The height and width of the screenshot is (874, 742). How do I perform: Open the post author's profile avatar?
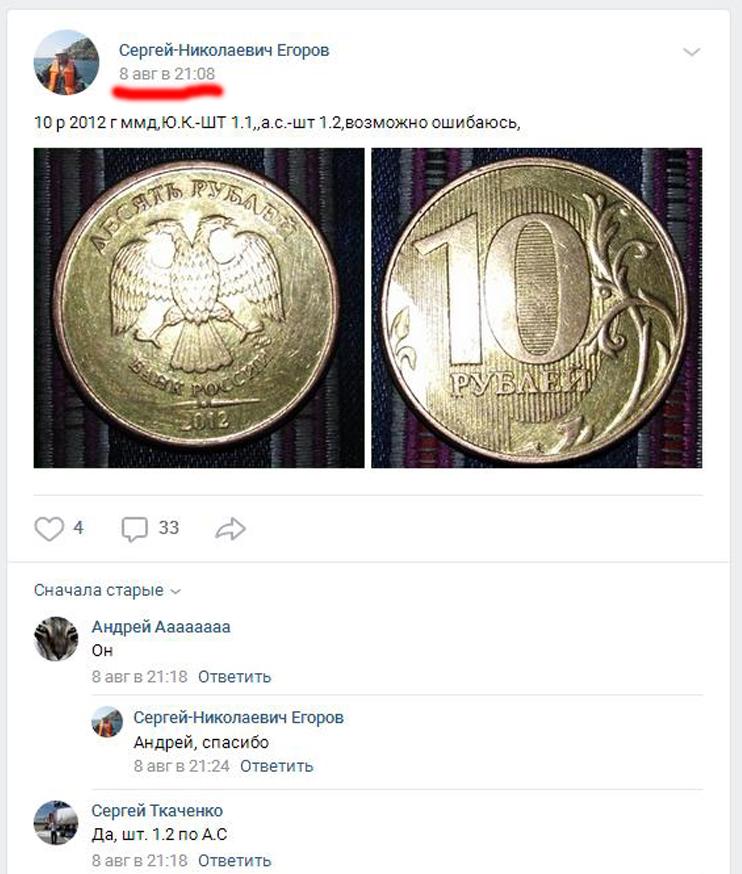(66, 62)
